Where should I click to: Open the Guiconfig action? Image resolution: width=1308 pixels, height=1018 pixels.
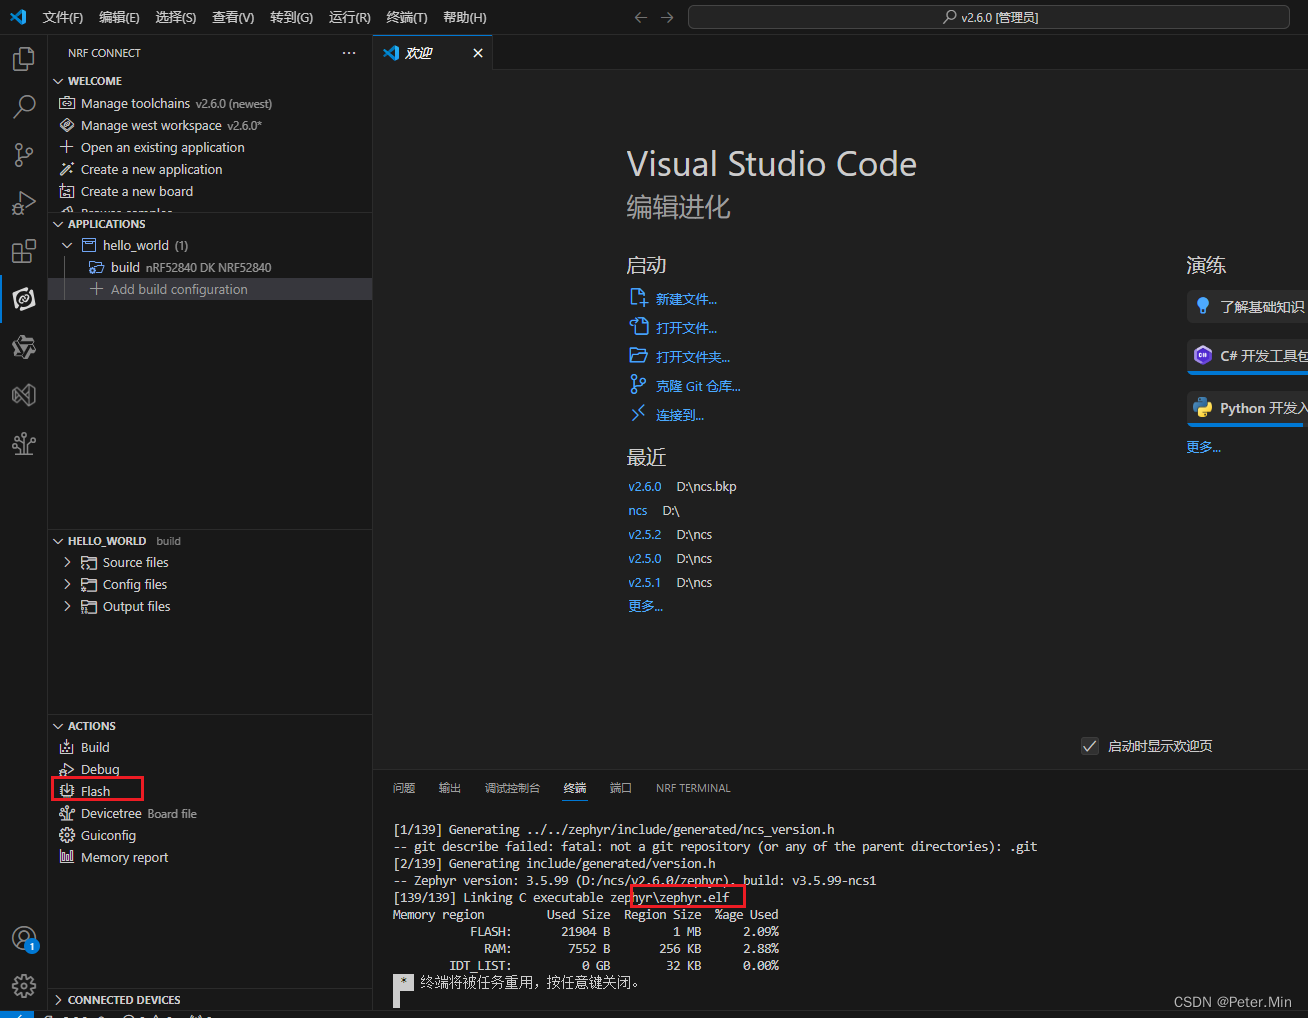point(108,835)
